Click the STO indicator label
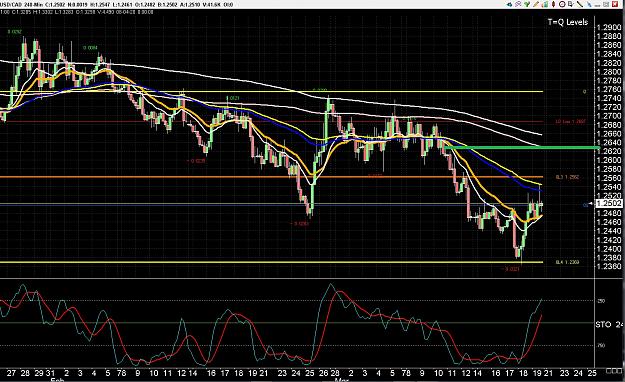Image resolution: width=625 pixels, height=382 pixels. pyautogui.click(x=603, y=324)
